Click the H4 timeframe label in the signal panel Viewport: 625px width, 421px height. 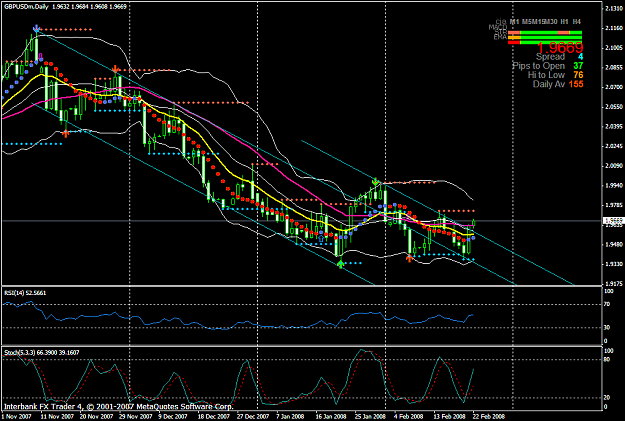[x=577, y=22]
